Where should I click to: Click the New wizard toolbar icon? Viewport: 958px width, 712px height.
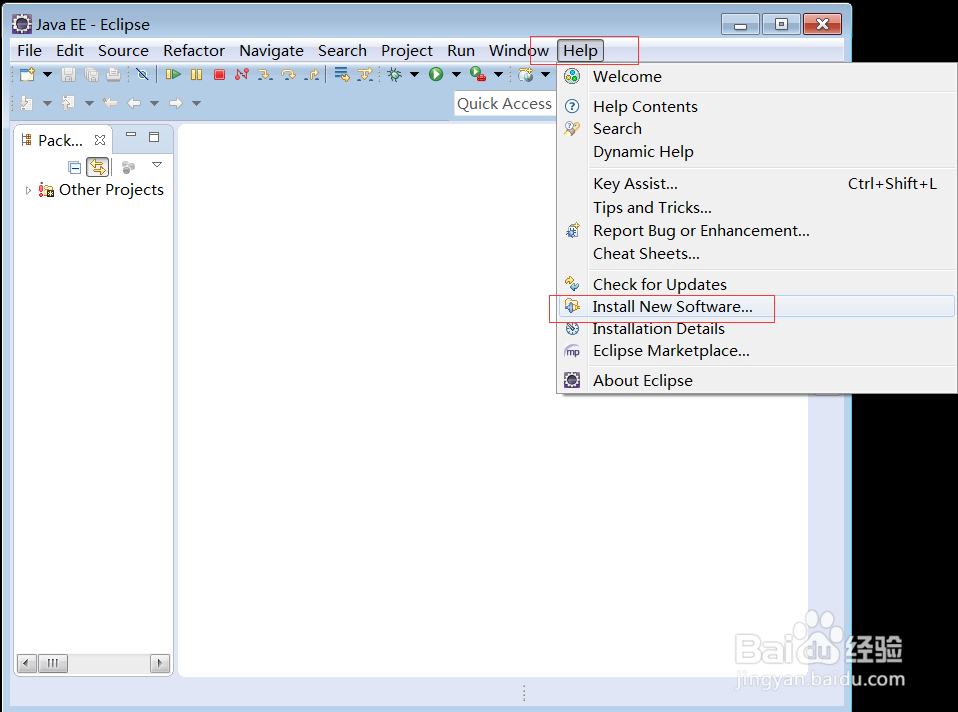tap(27, 75)
